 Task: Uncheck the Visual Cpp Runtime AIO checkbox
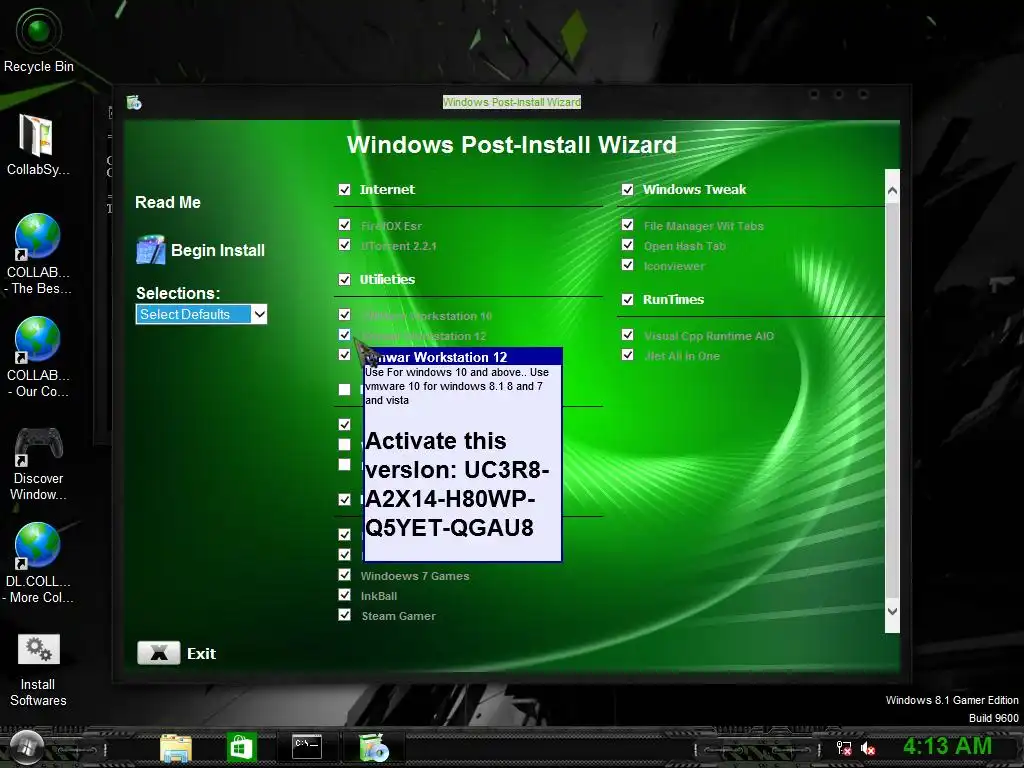(627, 335)
